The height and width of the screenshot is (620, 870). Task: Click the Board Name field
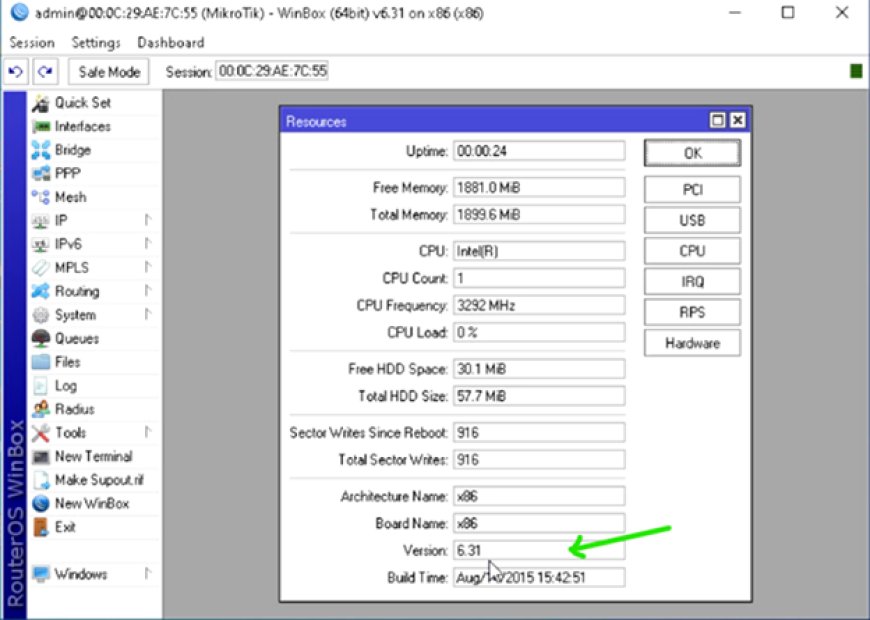pos(539,523)
